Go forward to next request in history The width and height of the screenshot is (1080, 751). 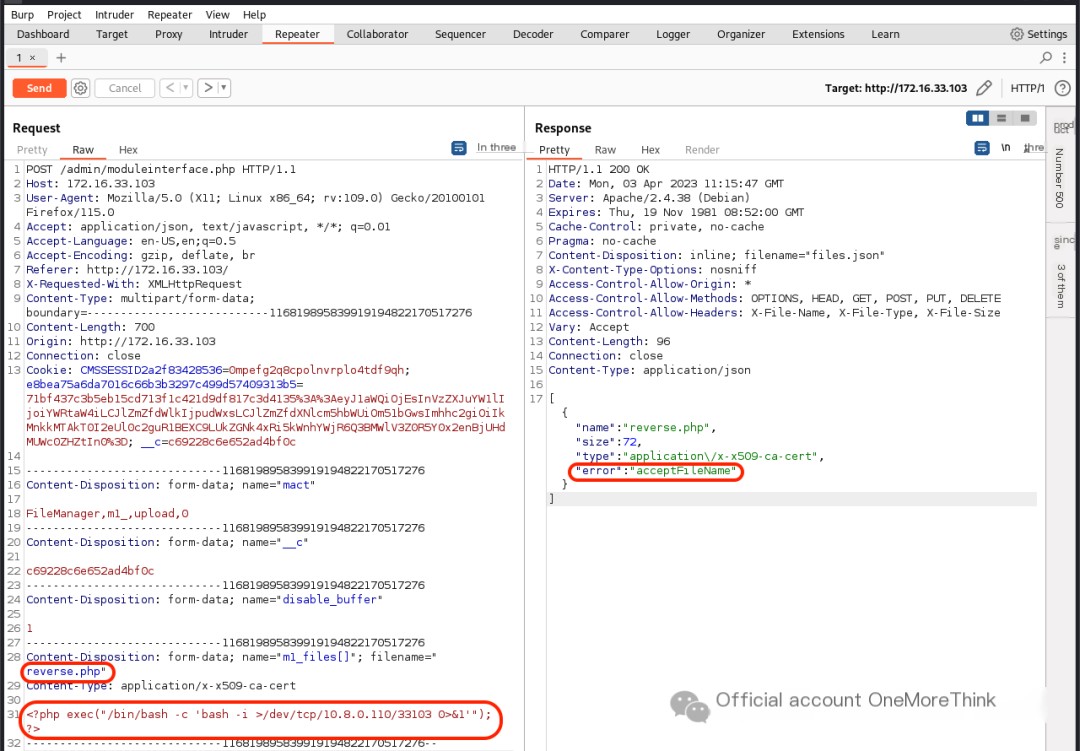(x=208, y=88)
